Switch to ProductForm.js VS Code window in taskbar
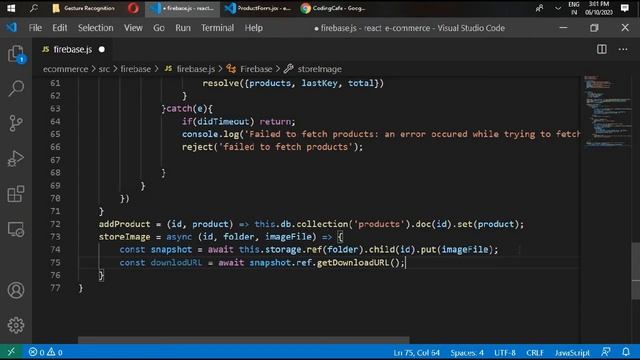Viewport: 640px width, 360px height. (x=258, y=8)
